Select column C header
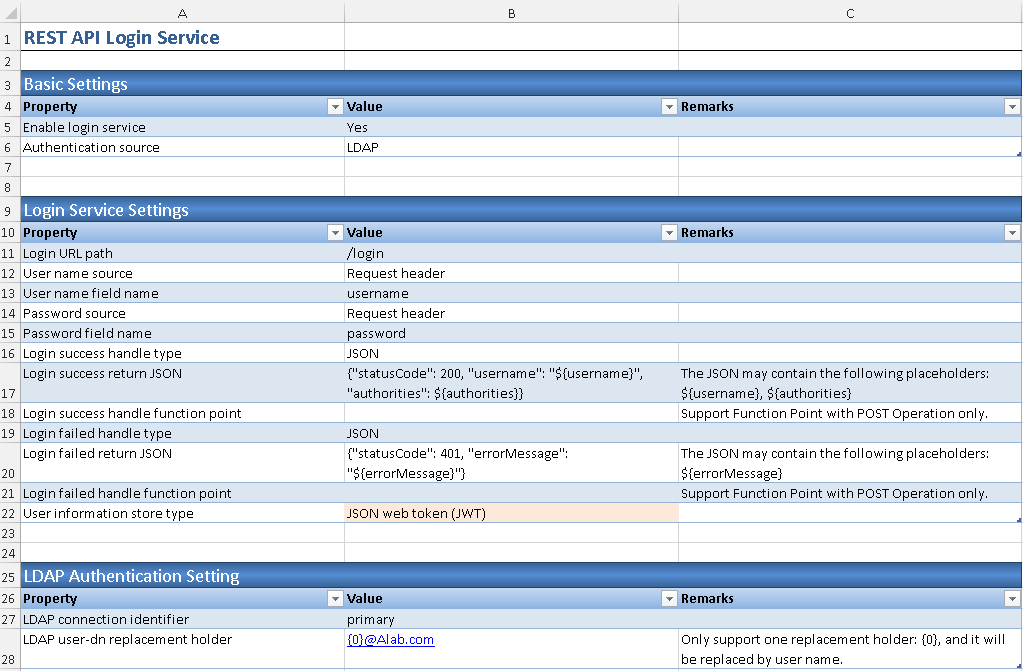This screenshot has width=1023, height=671. point(850,12)
